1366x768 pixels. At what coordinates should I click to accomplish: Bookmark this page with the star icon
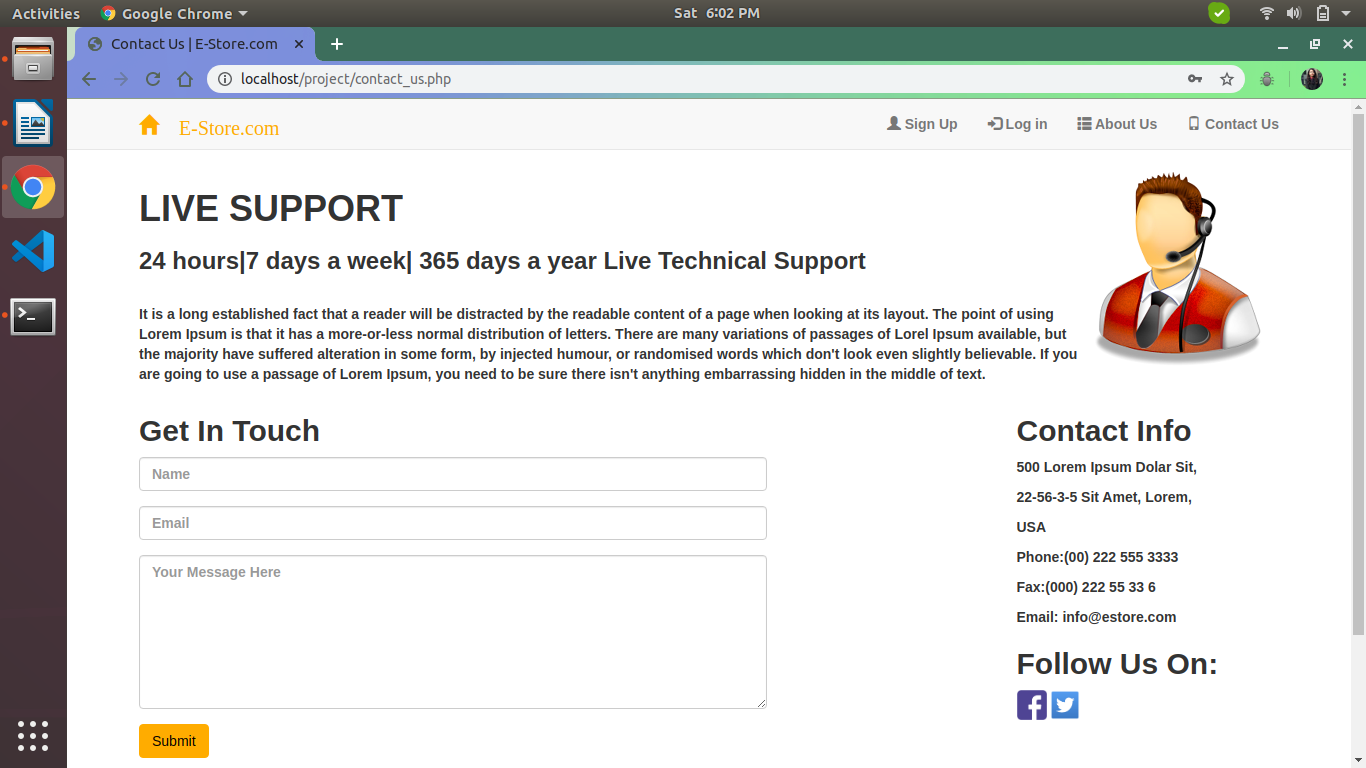[x=1227, y=78]
